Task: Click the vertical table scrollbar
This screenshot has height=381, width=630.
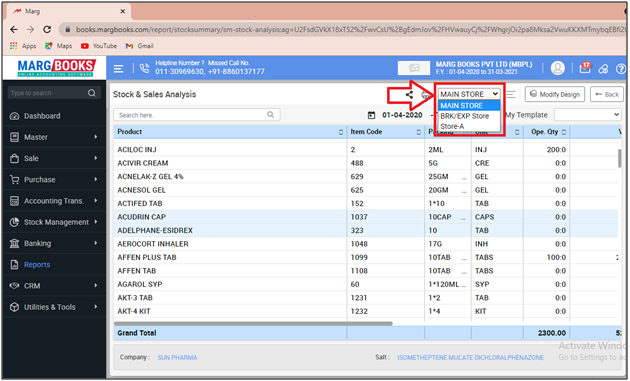Action: (620, 158)
